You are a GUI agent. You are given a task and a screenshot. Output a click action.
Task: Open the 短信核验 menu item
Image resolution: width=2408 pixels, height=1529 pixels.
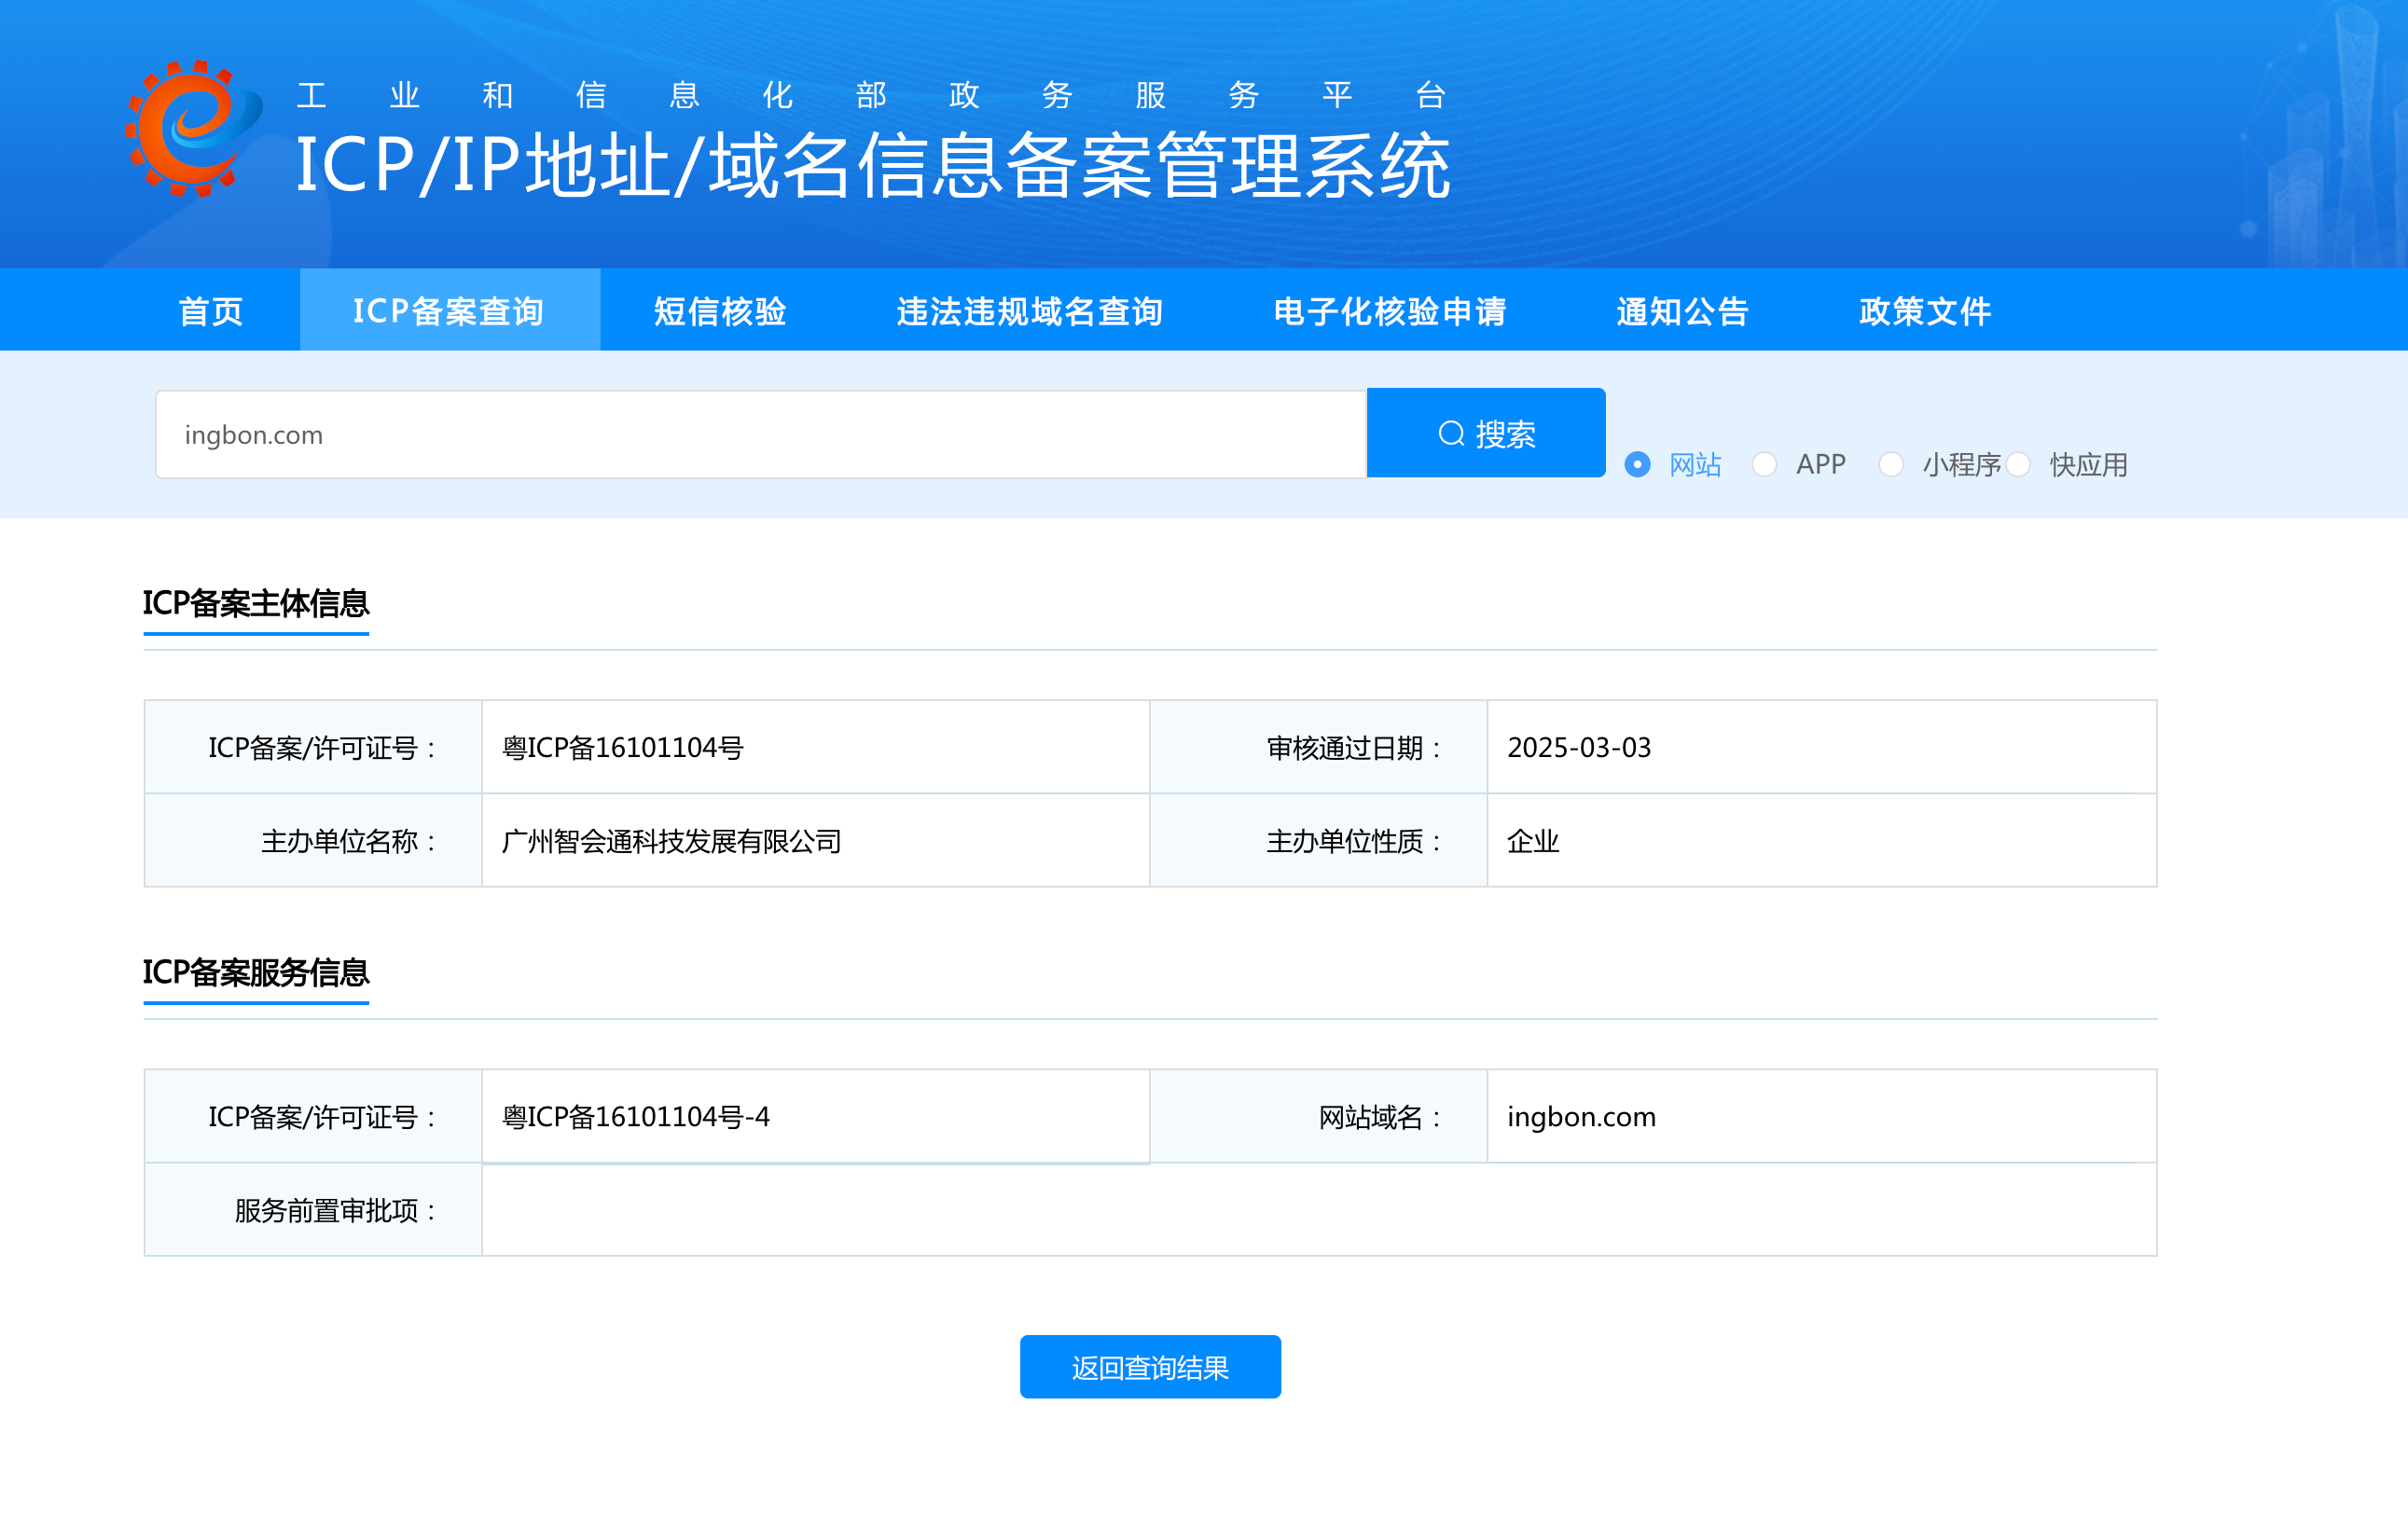click(x=719, y=311)
